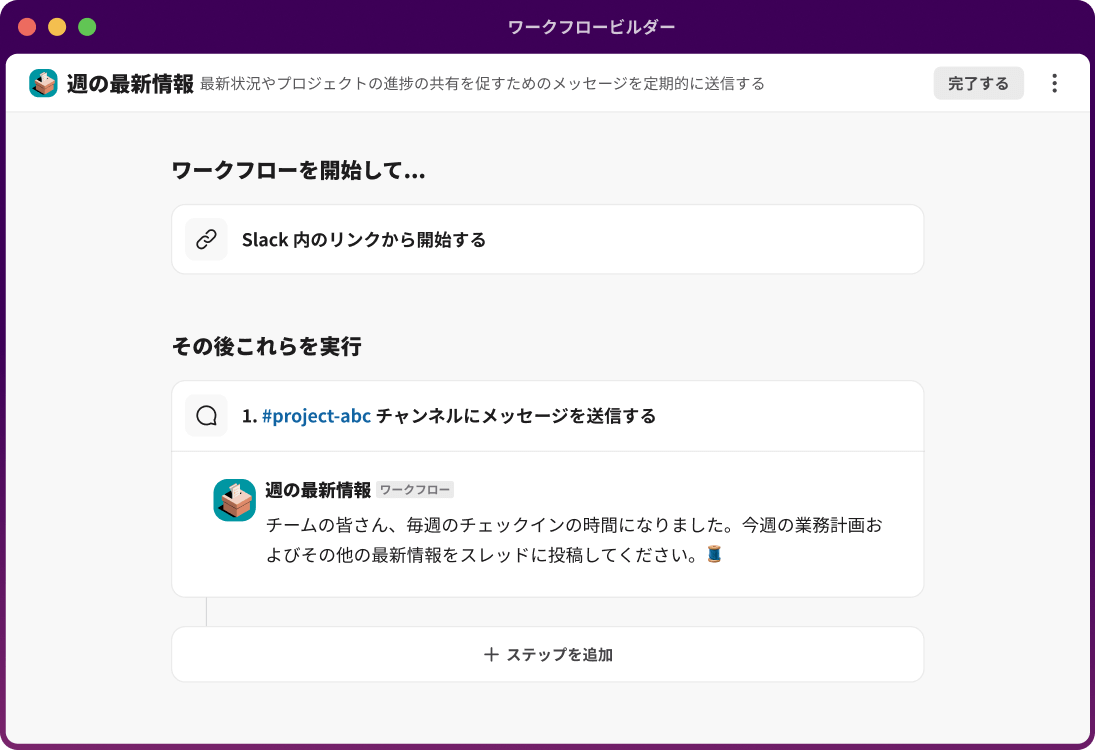Click ステップを追加 to add a new step

click(x=559, y=654)
